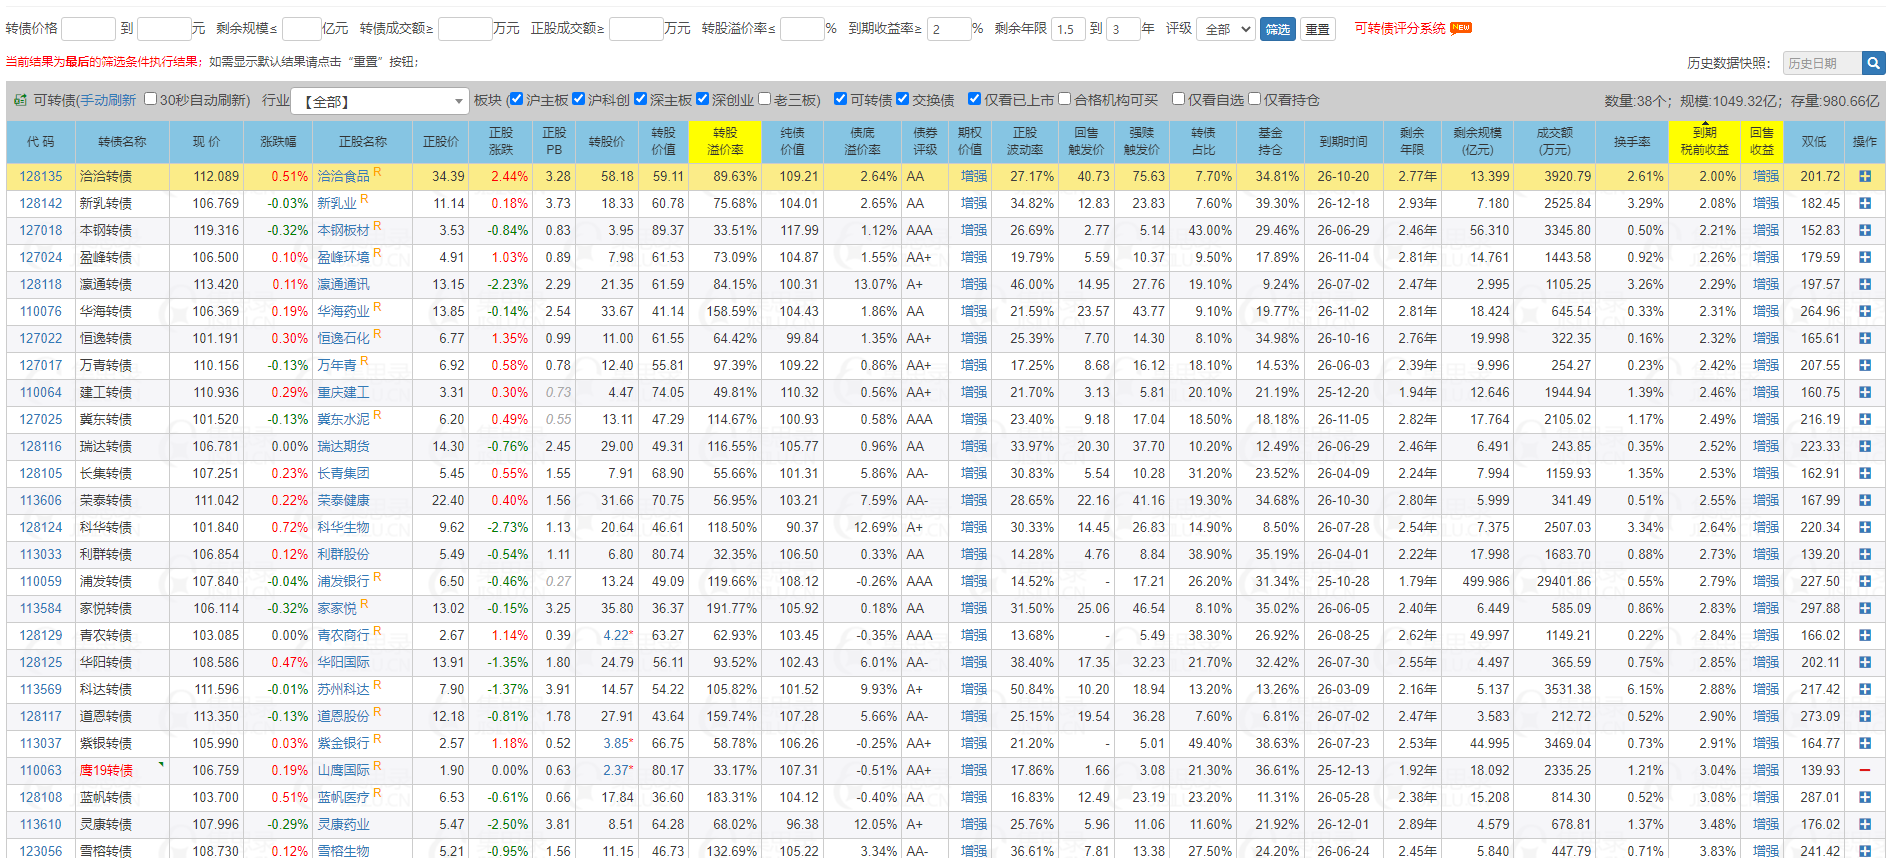Add 华海转债 row using plus icon
Viewport: 1891px width, 858px height.
pyautogui.click(x=1864, y=311)
